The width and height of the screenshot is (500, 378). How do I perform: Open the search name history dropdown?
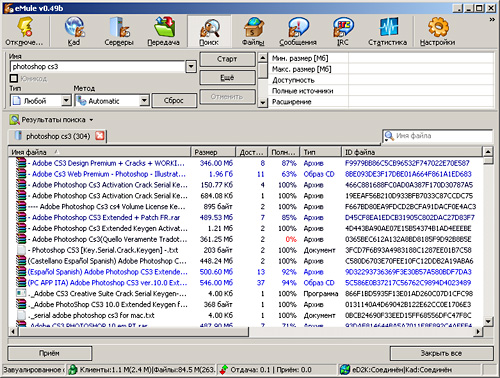pos(191,66)
